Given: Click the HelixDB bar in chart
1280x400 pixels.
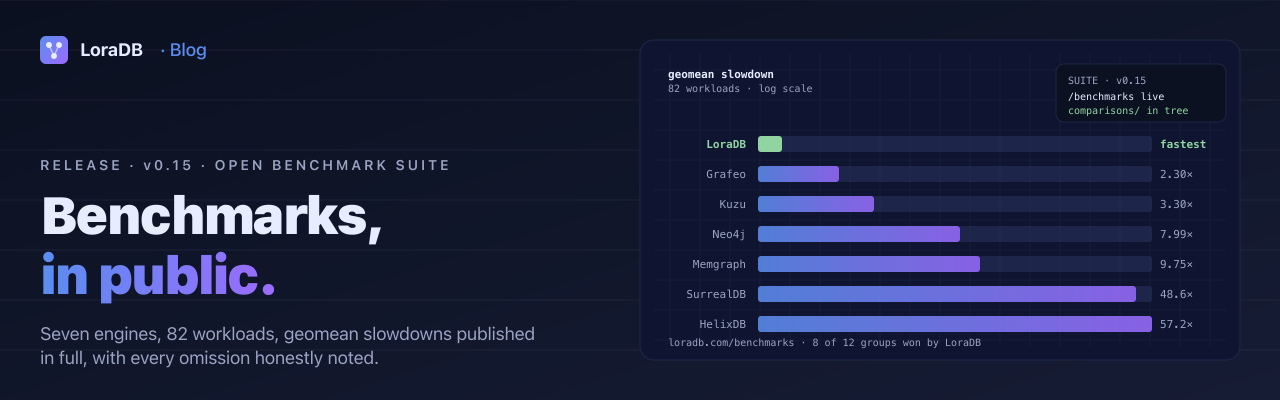Looking at the screenshot, I should click(x=955, y=324).
